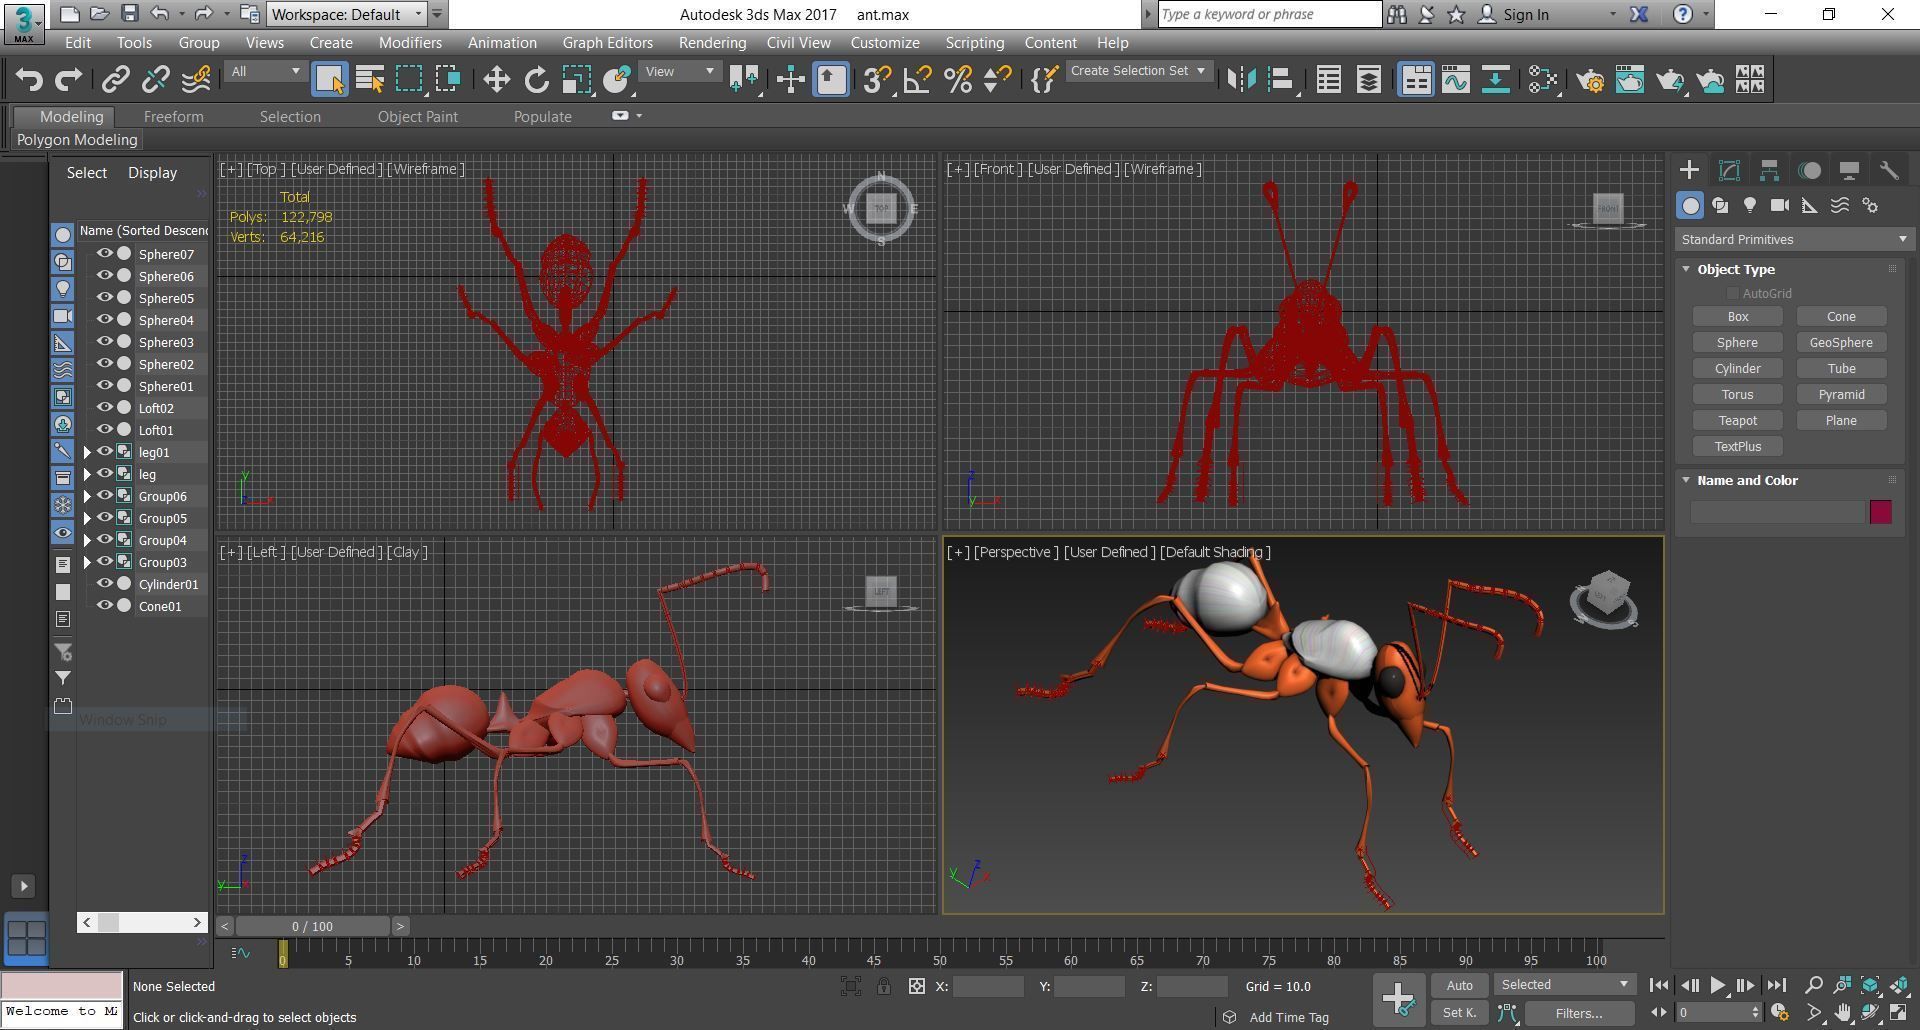Select the Lights category icon
The width and height of the screenshot is (1920, 1030).
tap(1750, 205)
